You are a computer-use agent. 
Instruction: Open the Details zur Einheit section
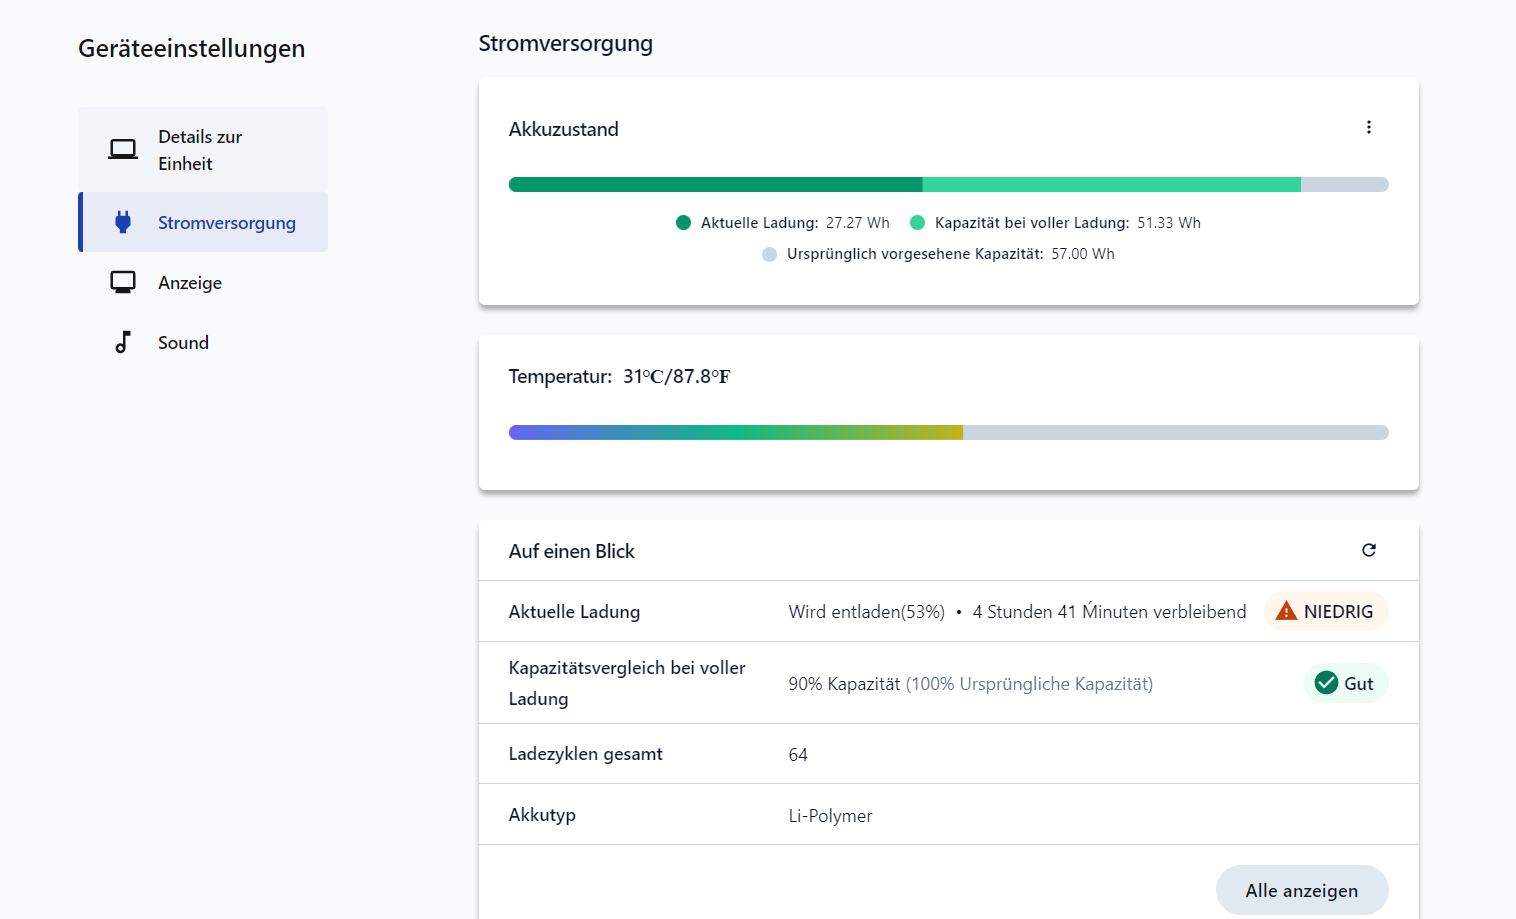(x=200, y=150)
